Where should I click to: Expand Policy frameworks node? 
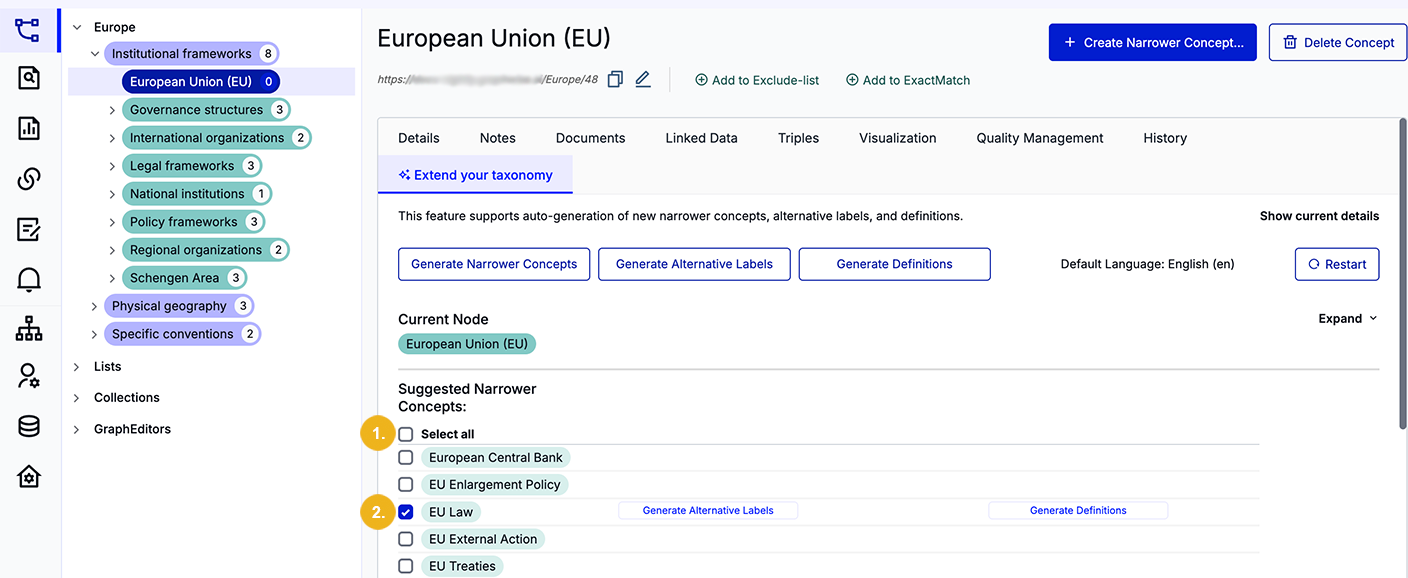point(112,222)
